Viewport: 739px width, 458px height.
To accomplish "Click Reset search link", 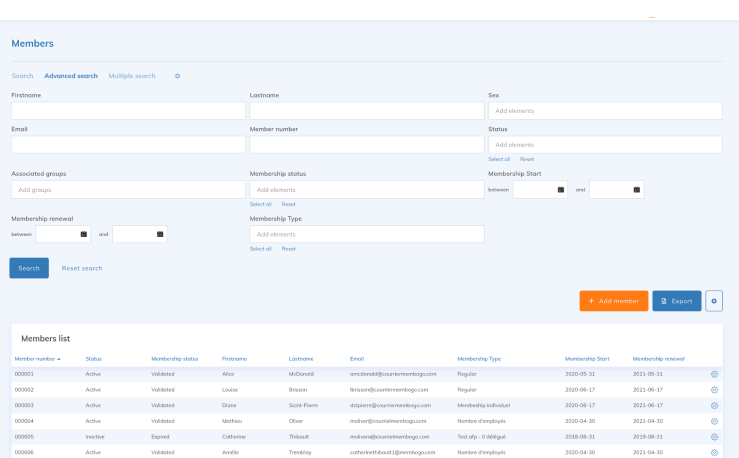I will (82, 268).
